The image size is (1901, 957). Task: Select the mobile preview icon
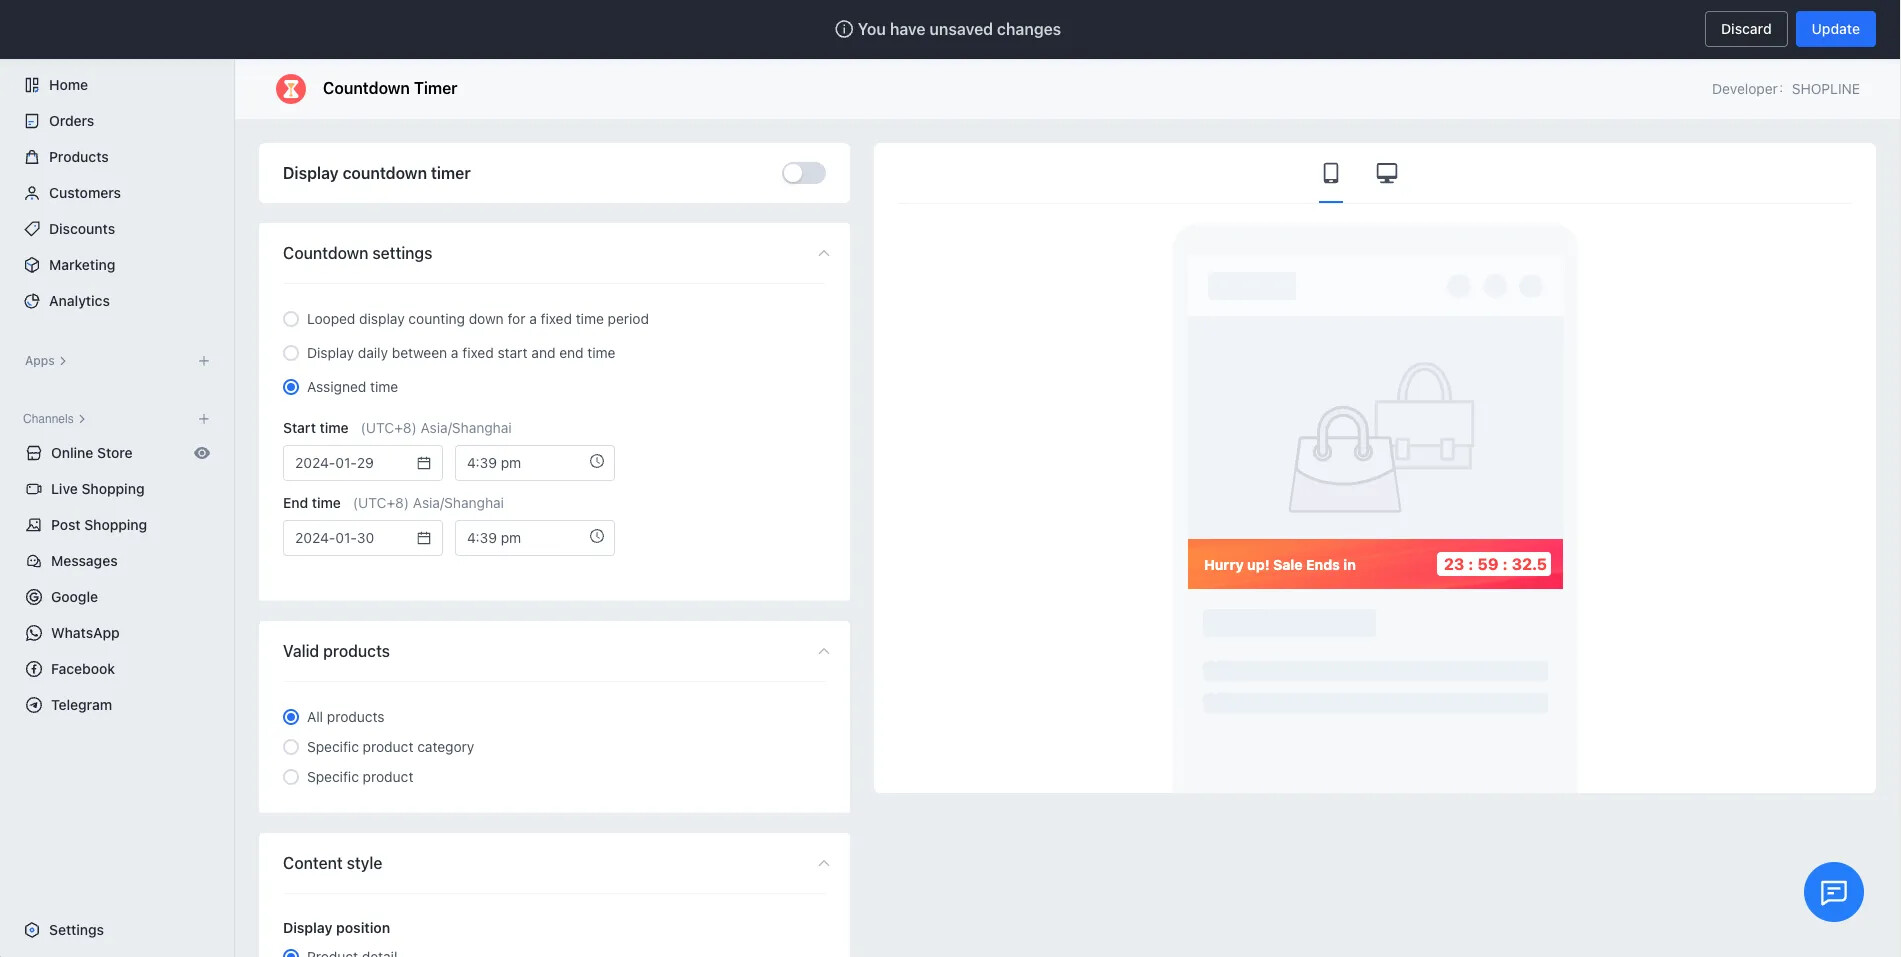tap(1330, 173)
